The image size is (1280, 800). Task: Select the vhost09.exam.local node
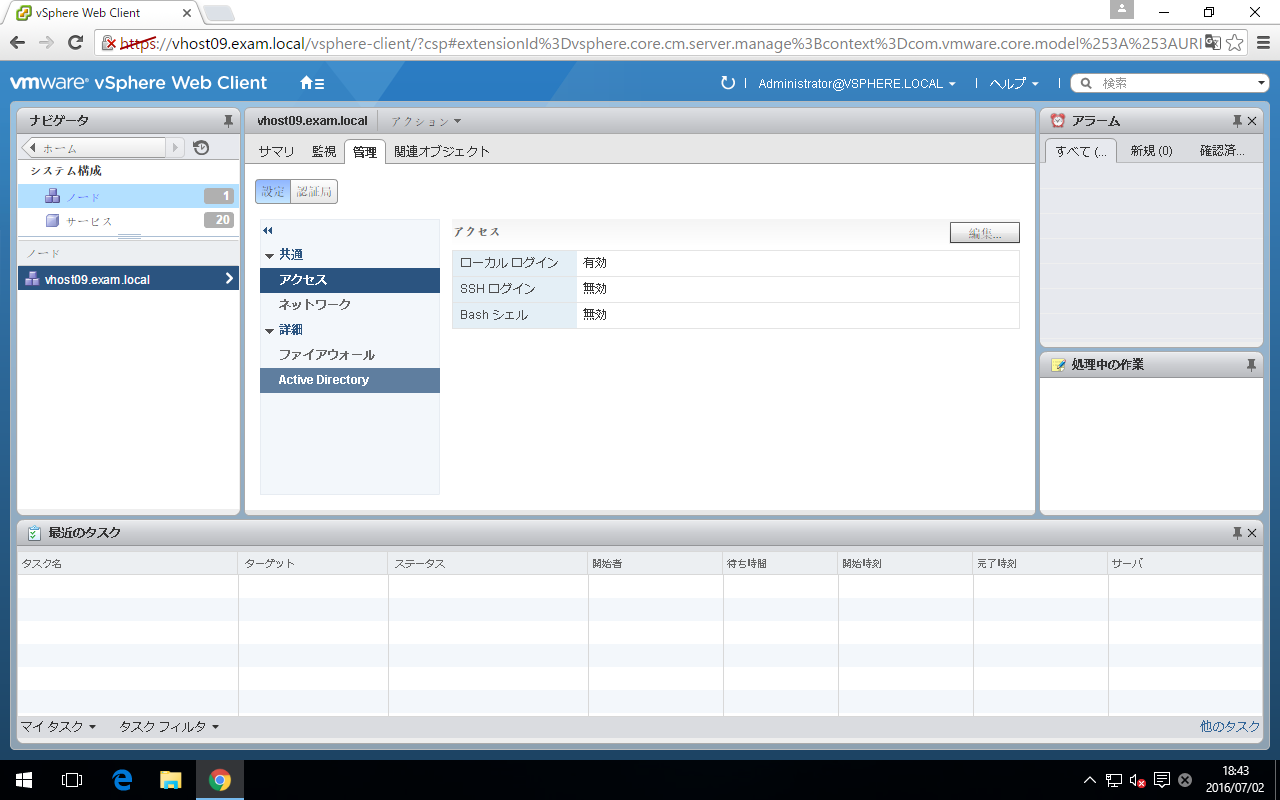tap(129, 279)
